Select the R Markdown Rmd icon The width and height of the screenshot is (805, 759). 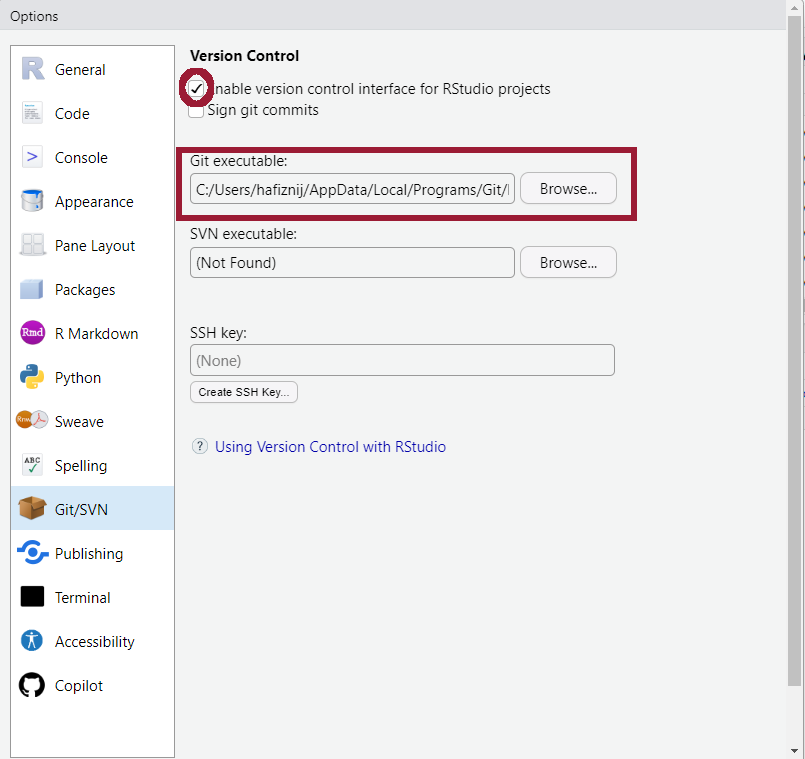tap(33, 333)
